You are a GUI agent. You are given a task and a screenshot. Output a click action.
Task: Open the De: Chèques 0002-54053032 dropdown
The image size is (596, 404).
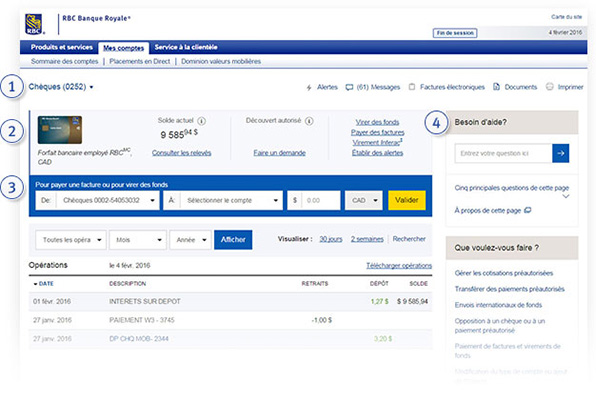(97, 200)
